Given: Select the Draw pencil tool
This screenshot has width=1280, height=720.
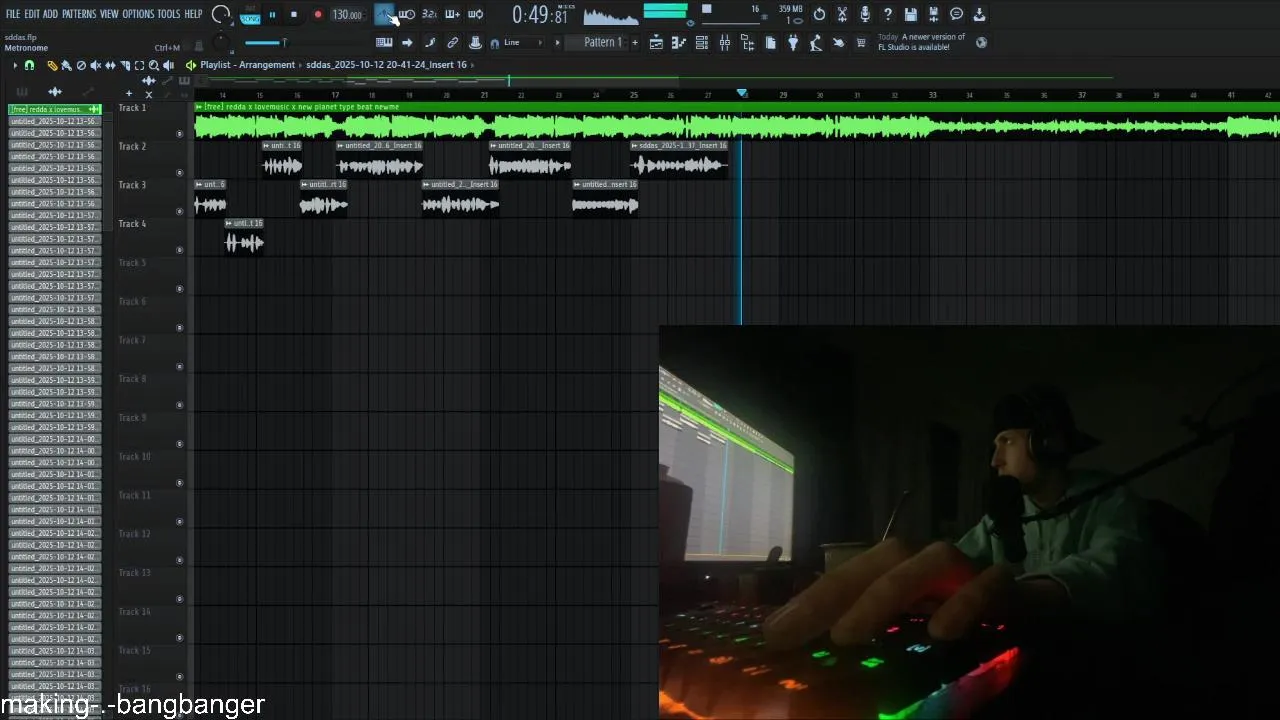Looking at the screenshot, I should point(52,65).
